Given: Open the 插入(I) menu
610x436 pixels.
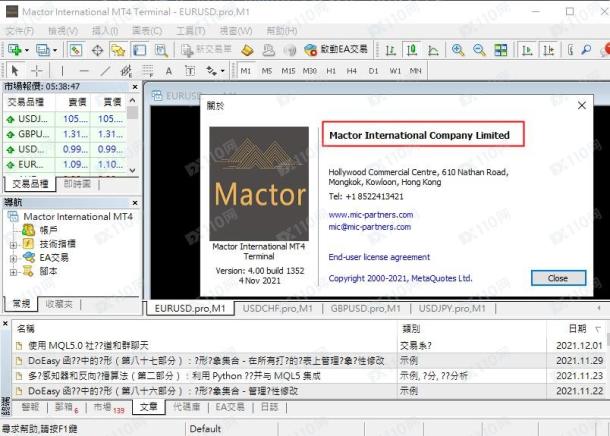Looking at the screenshot, I should (105, 30).
